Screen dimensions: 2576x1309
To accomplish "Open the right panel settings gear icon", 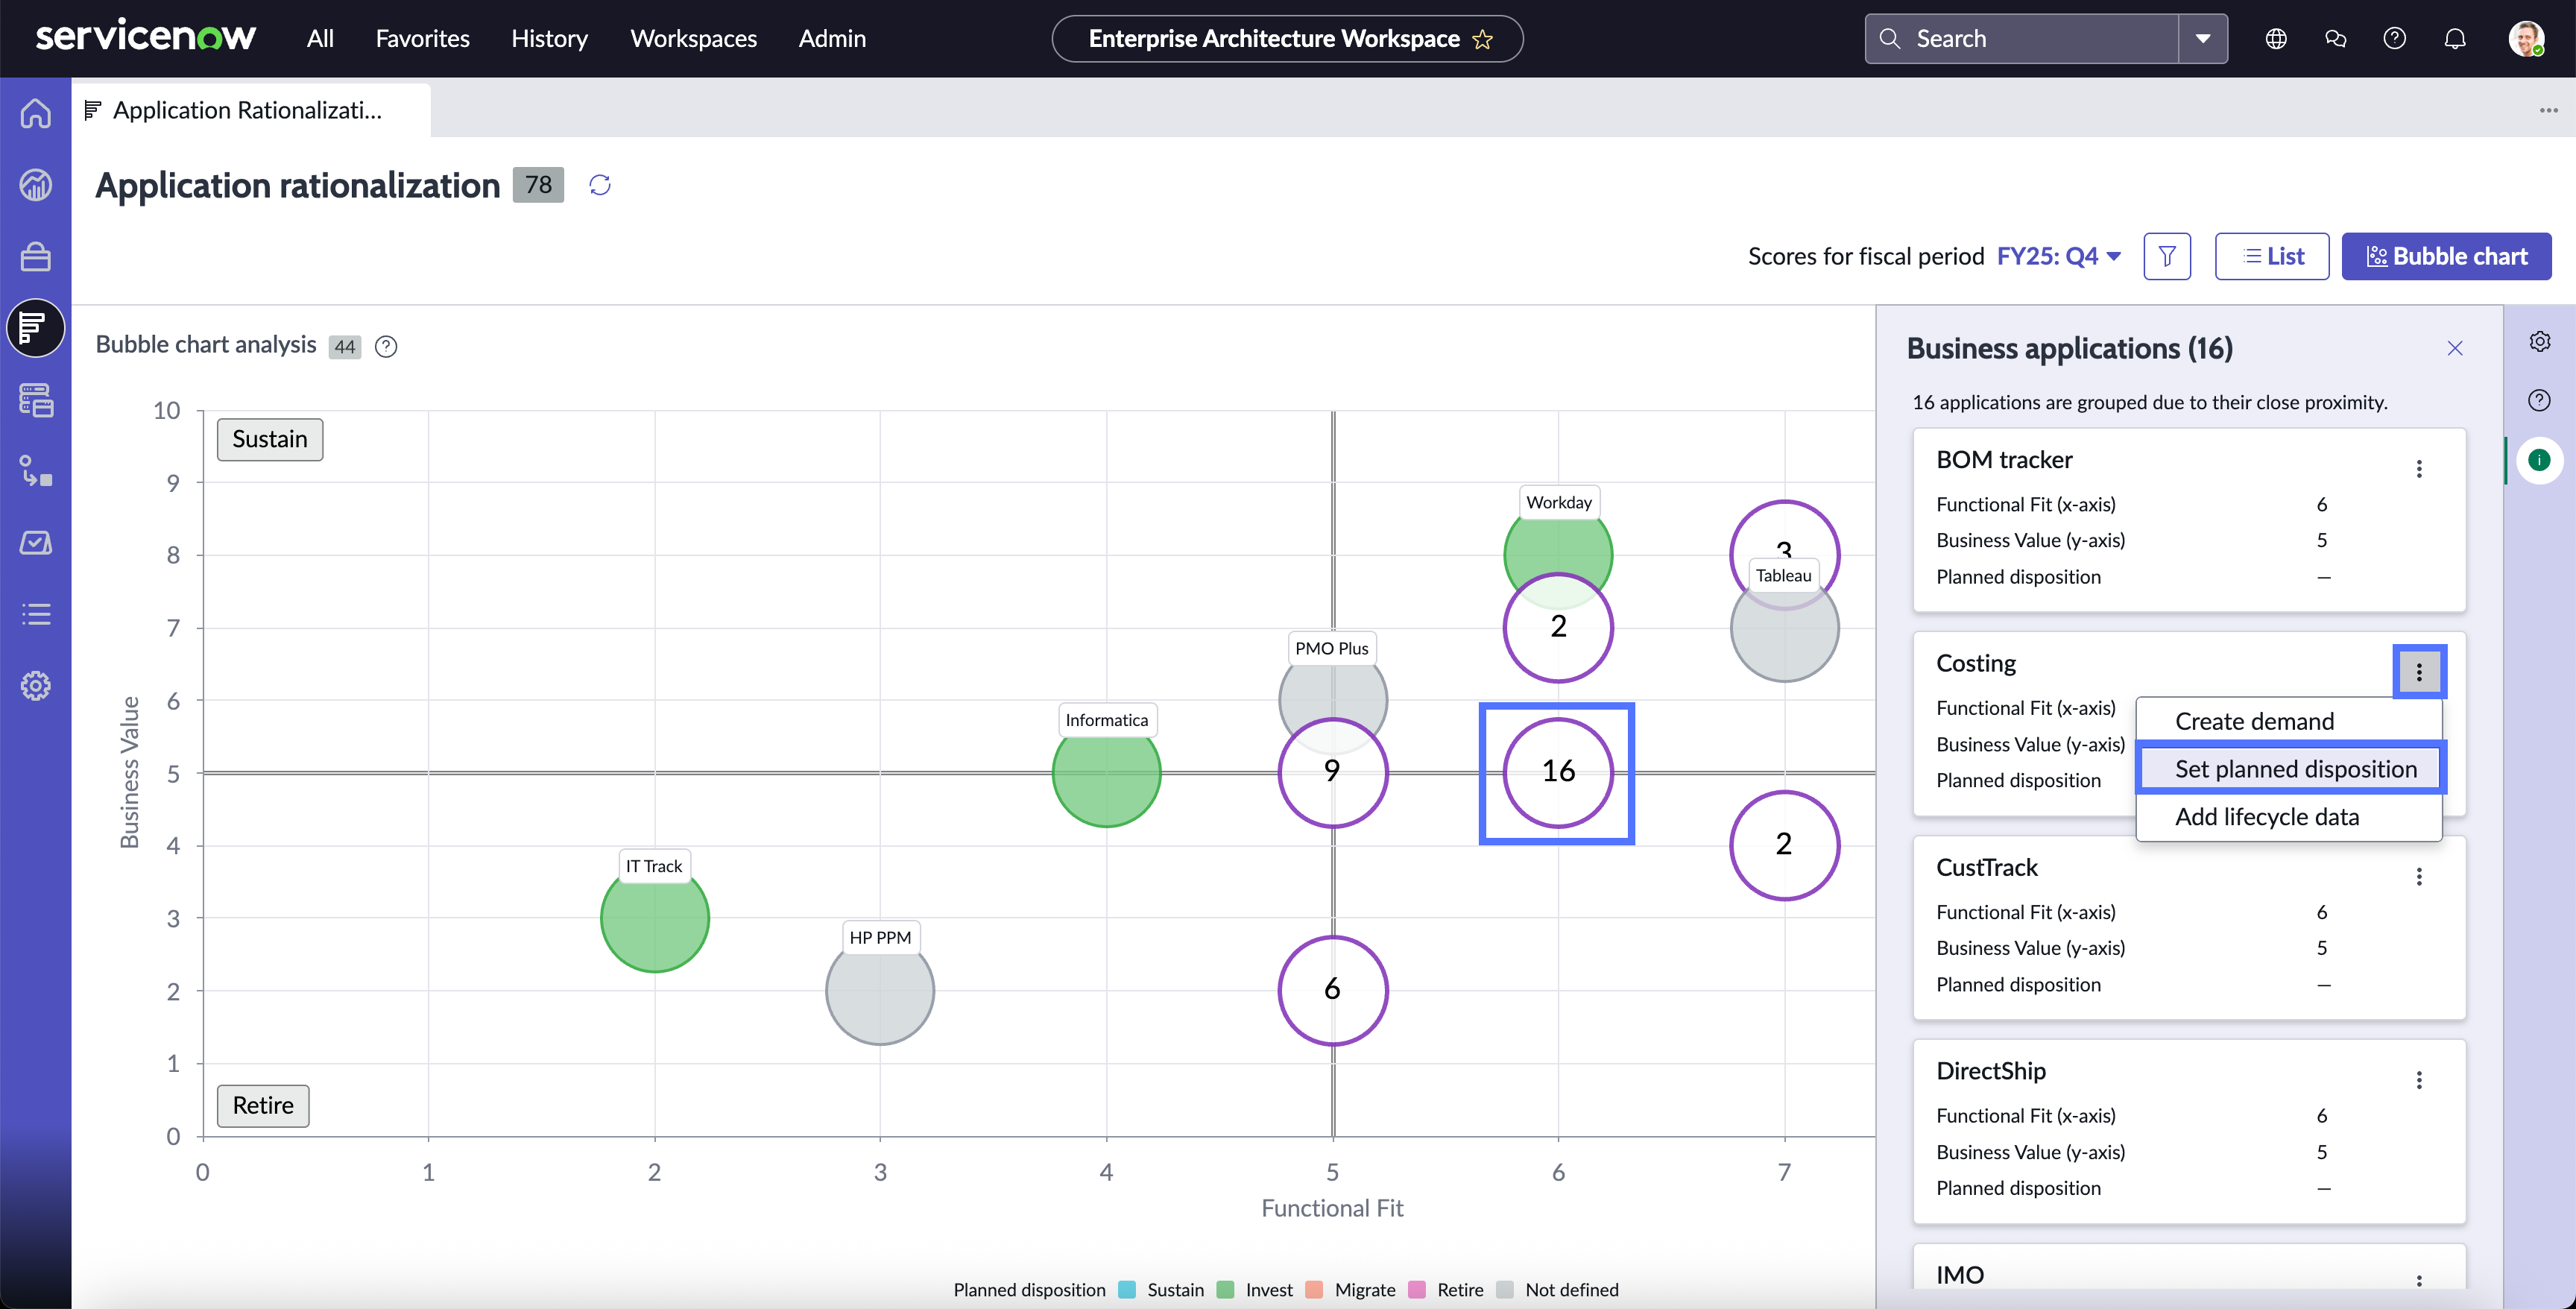I will click(2539, 341).
